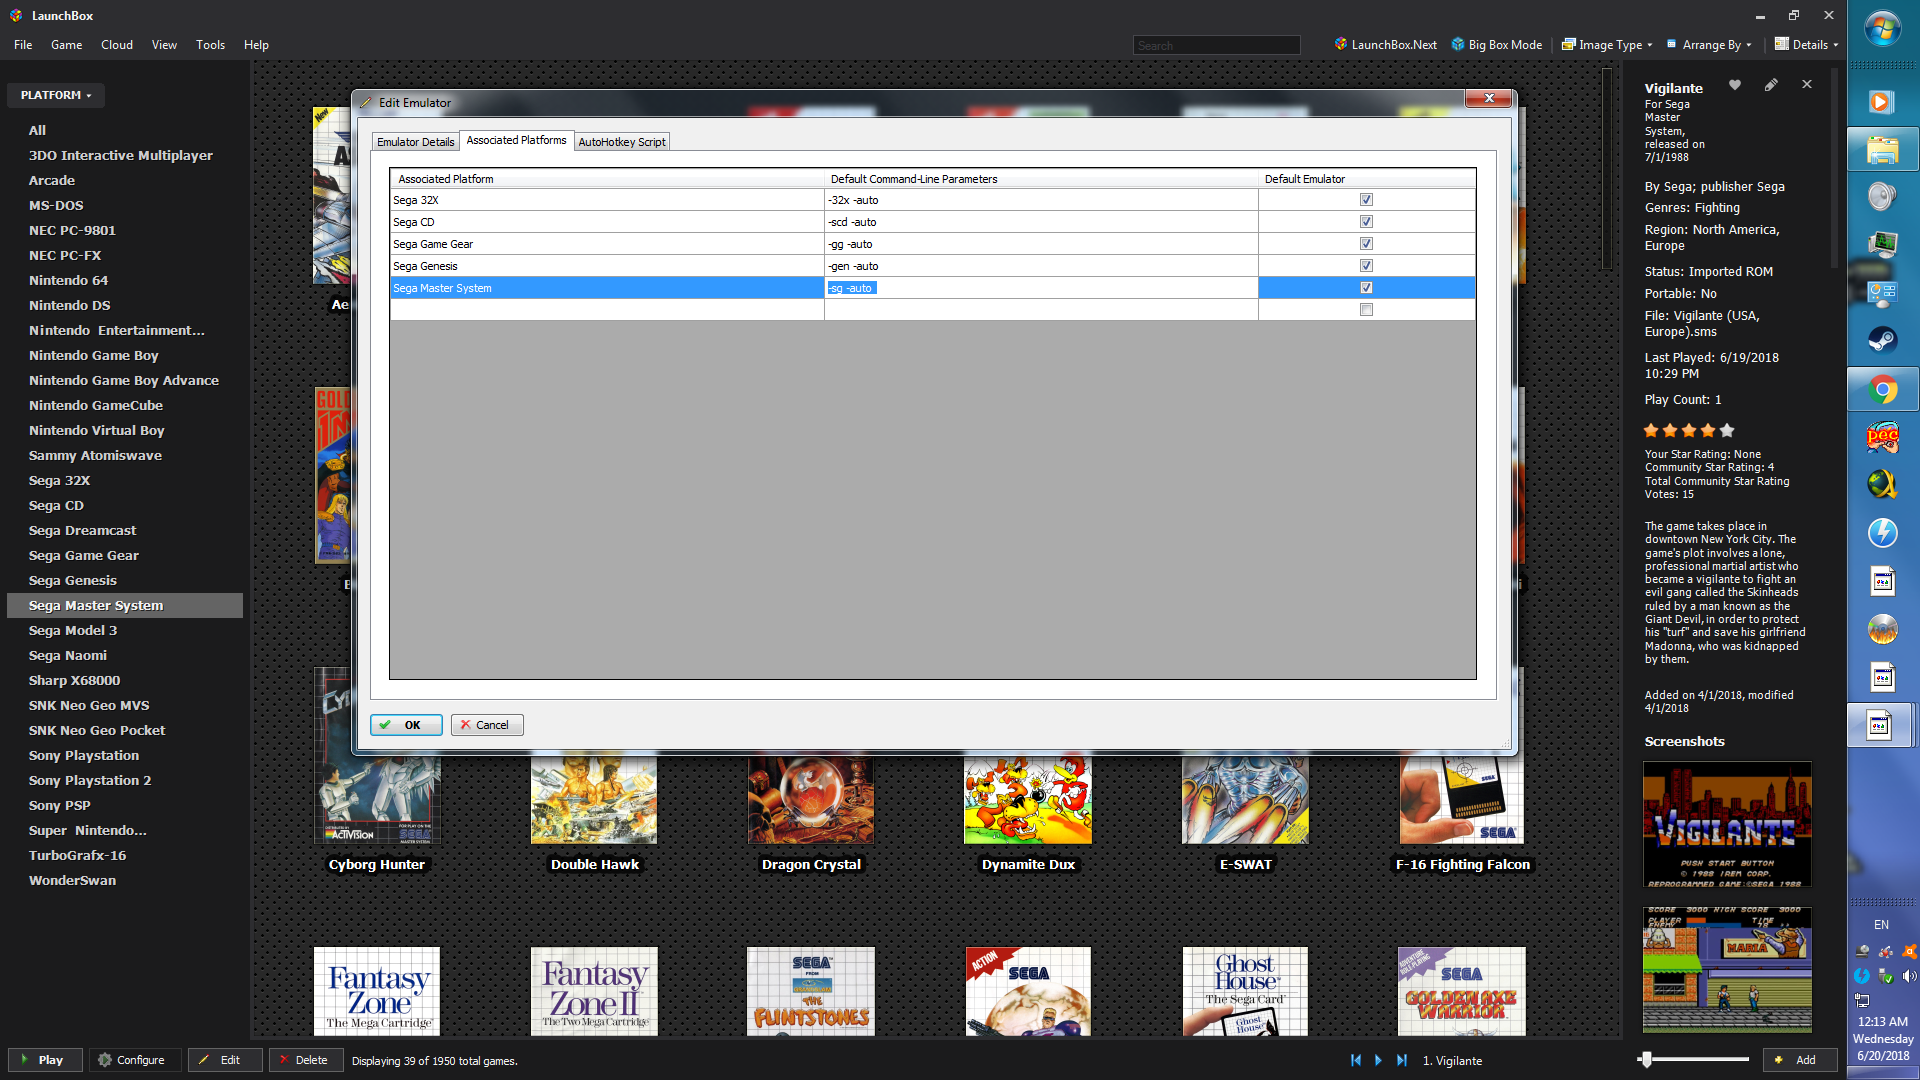Select Arcade in platform sidebar

pyautogui.click(x=52, y=181)
